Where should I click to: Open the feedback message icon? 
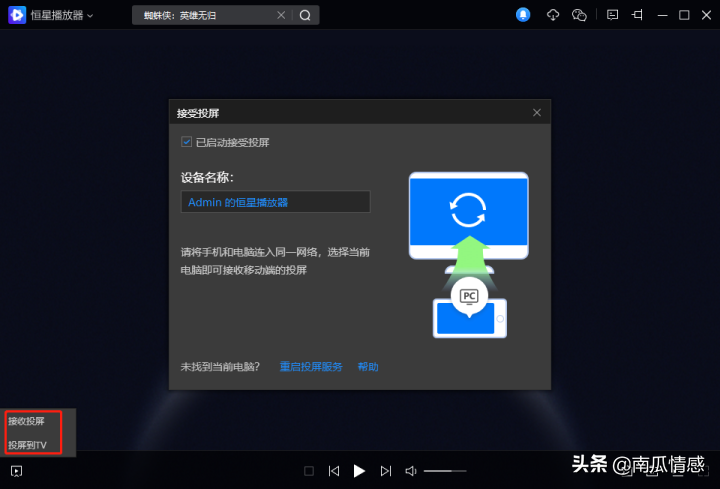pyautogui.click(x=612, y=15)
